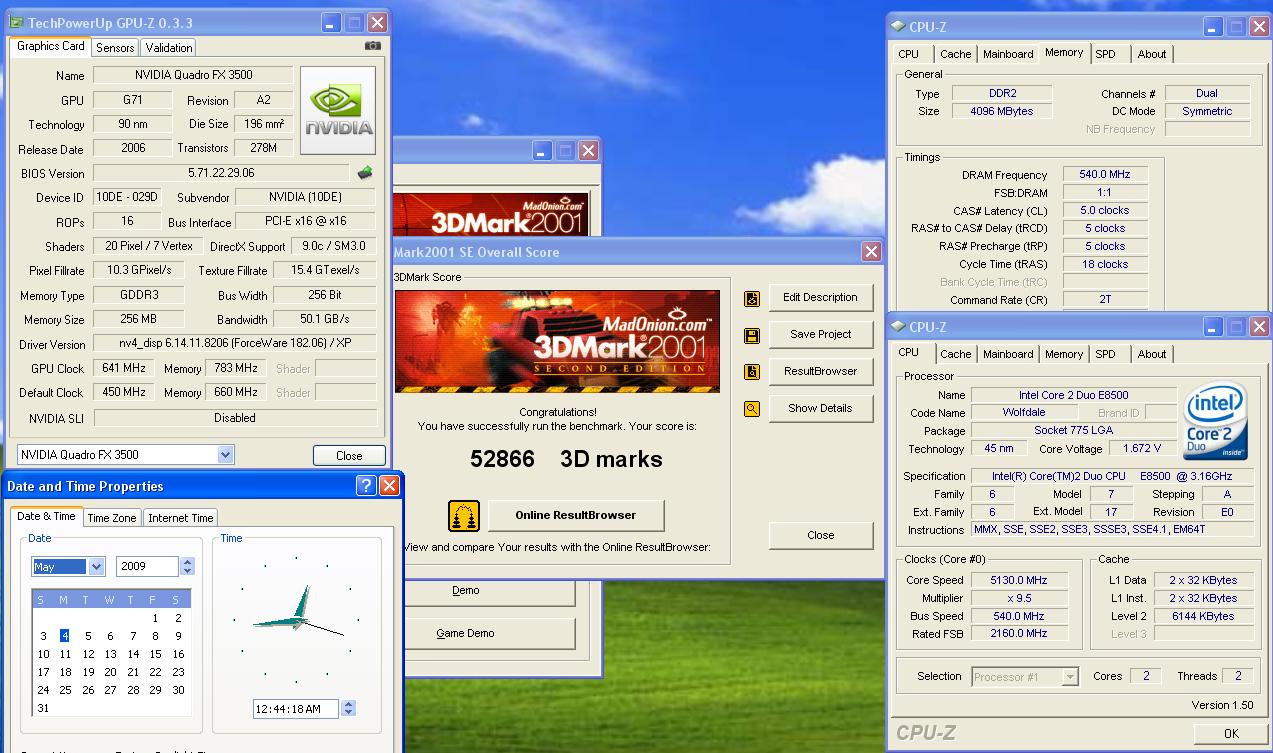Click the Multiplier value x 9.5
Viewport: 1273px width, 753px height.
click(1019, 598)
